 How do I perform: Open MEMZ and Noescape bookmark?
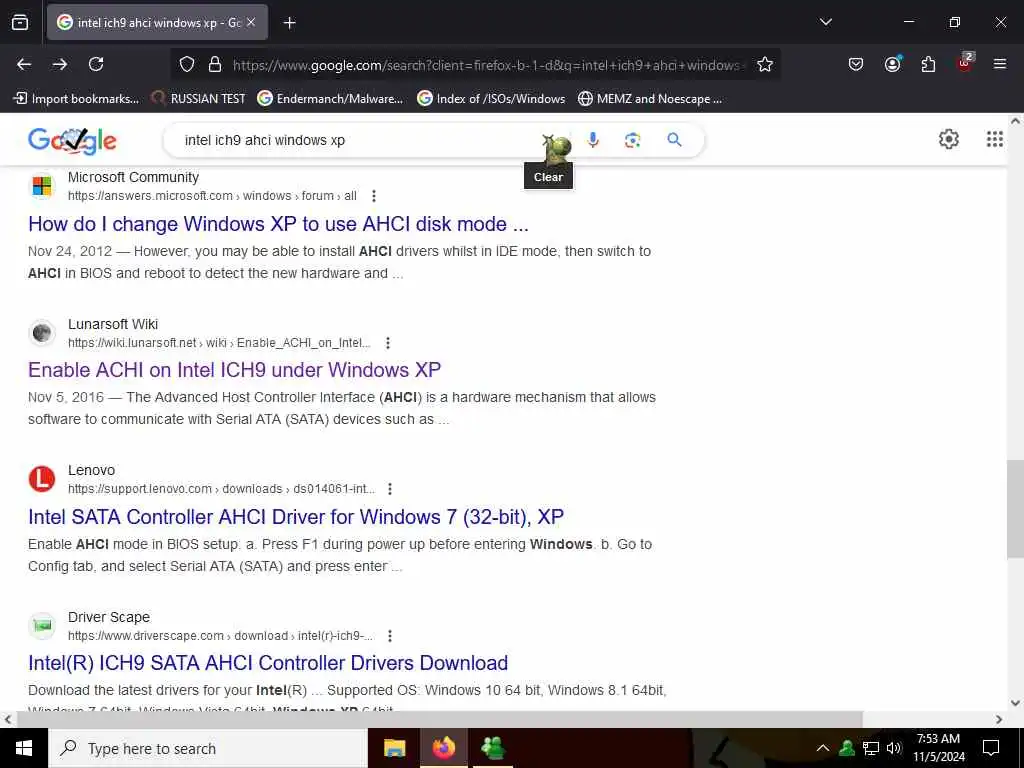click(x=650, y=99)
